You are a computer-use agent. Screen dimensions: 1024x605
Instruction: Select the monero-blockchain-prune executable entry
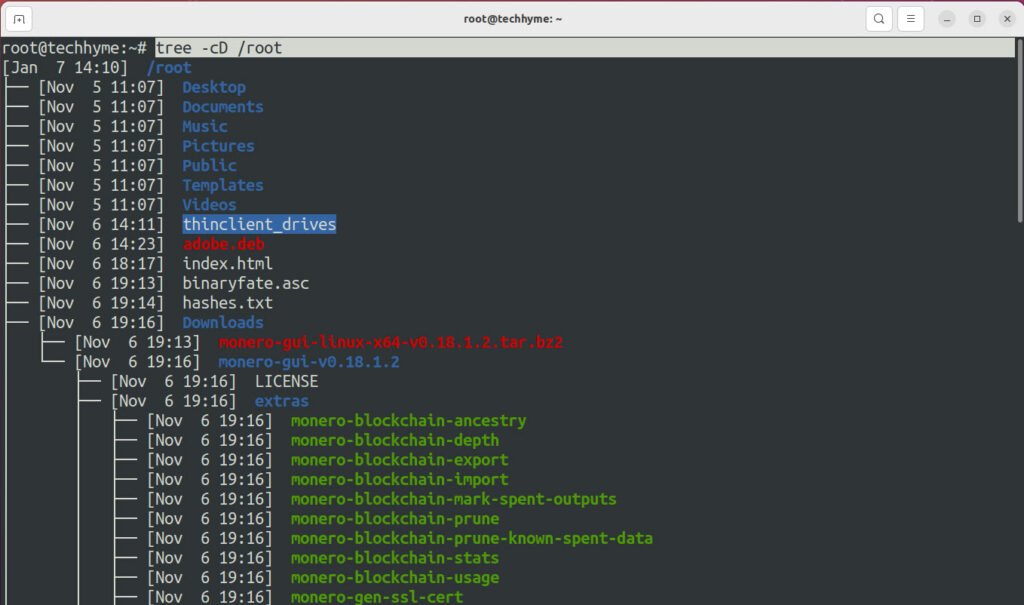[x=394, y=518]
